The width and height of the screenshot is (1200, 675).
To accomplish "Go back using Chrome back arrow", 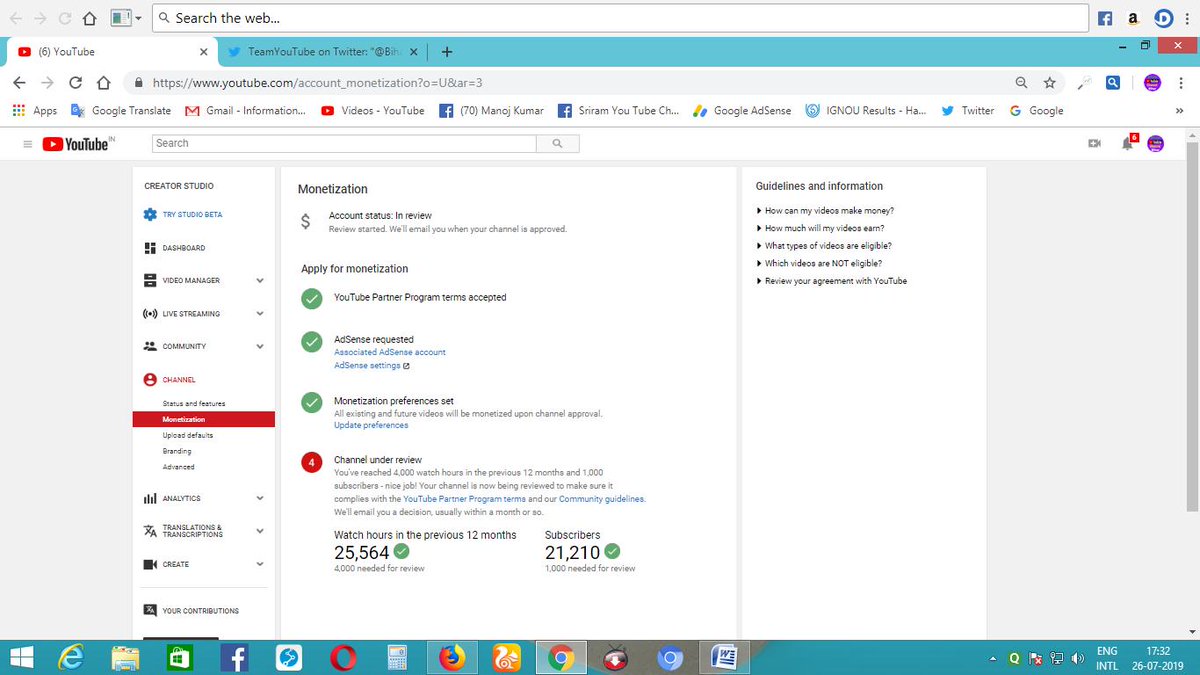I will point(21,83).
